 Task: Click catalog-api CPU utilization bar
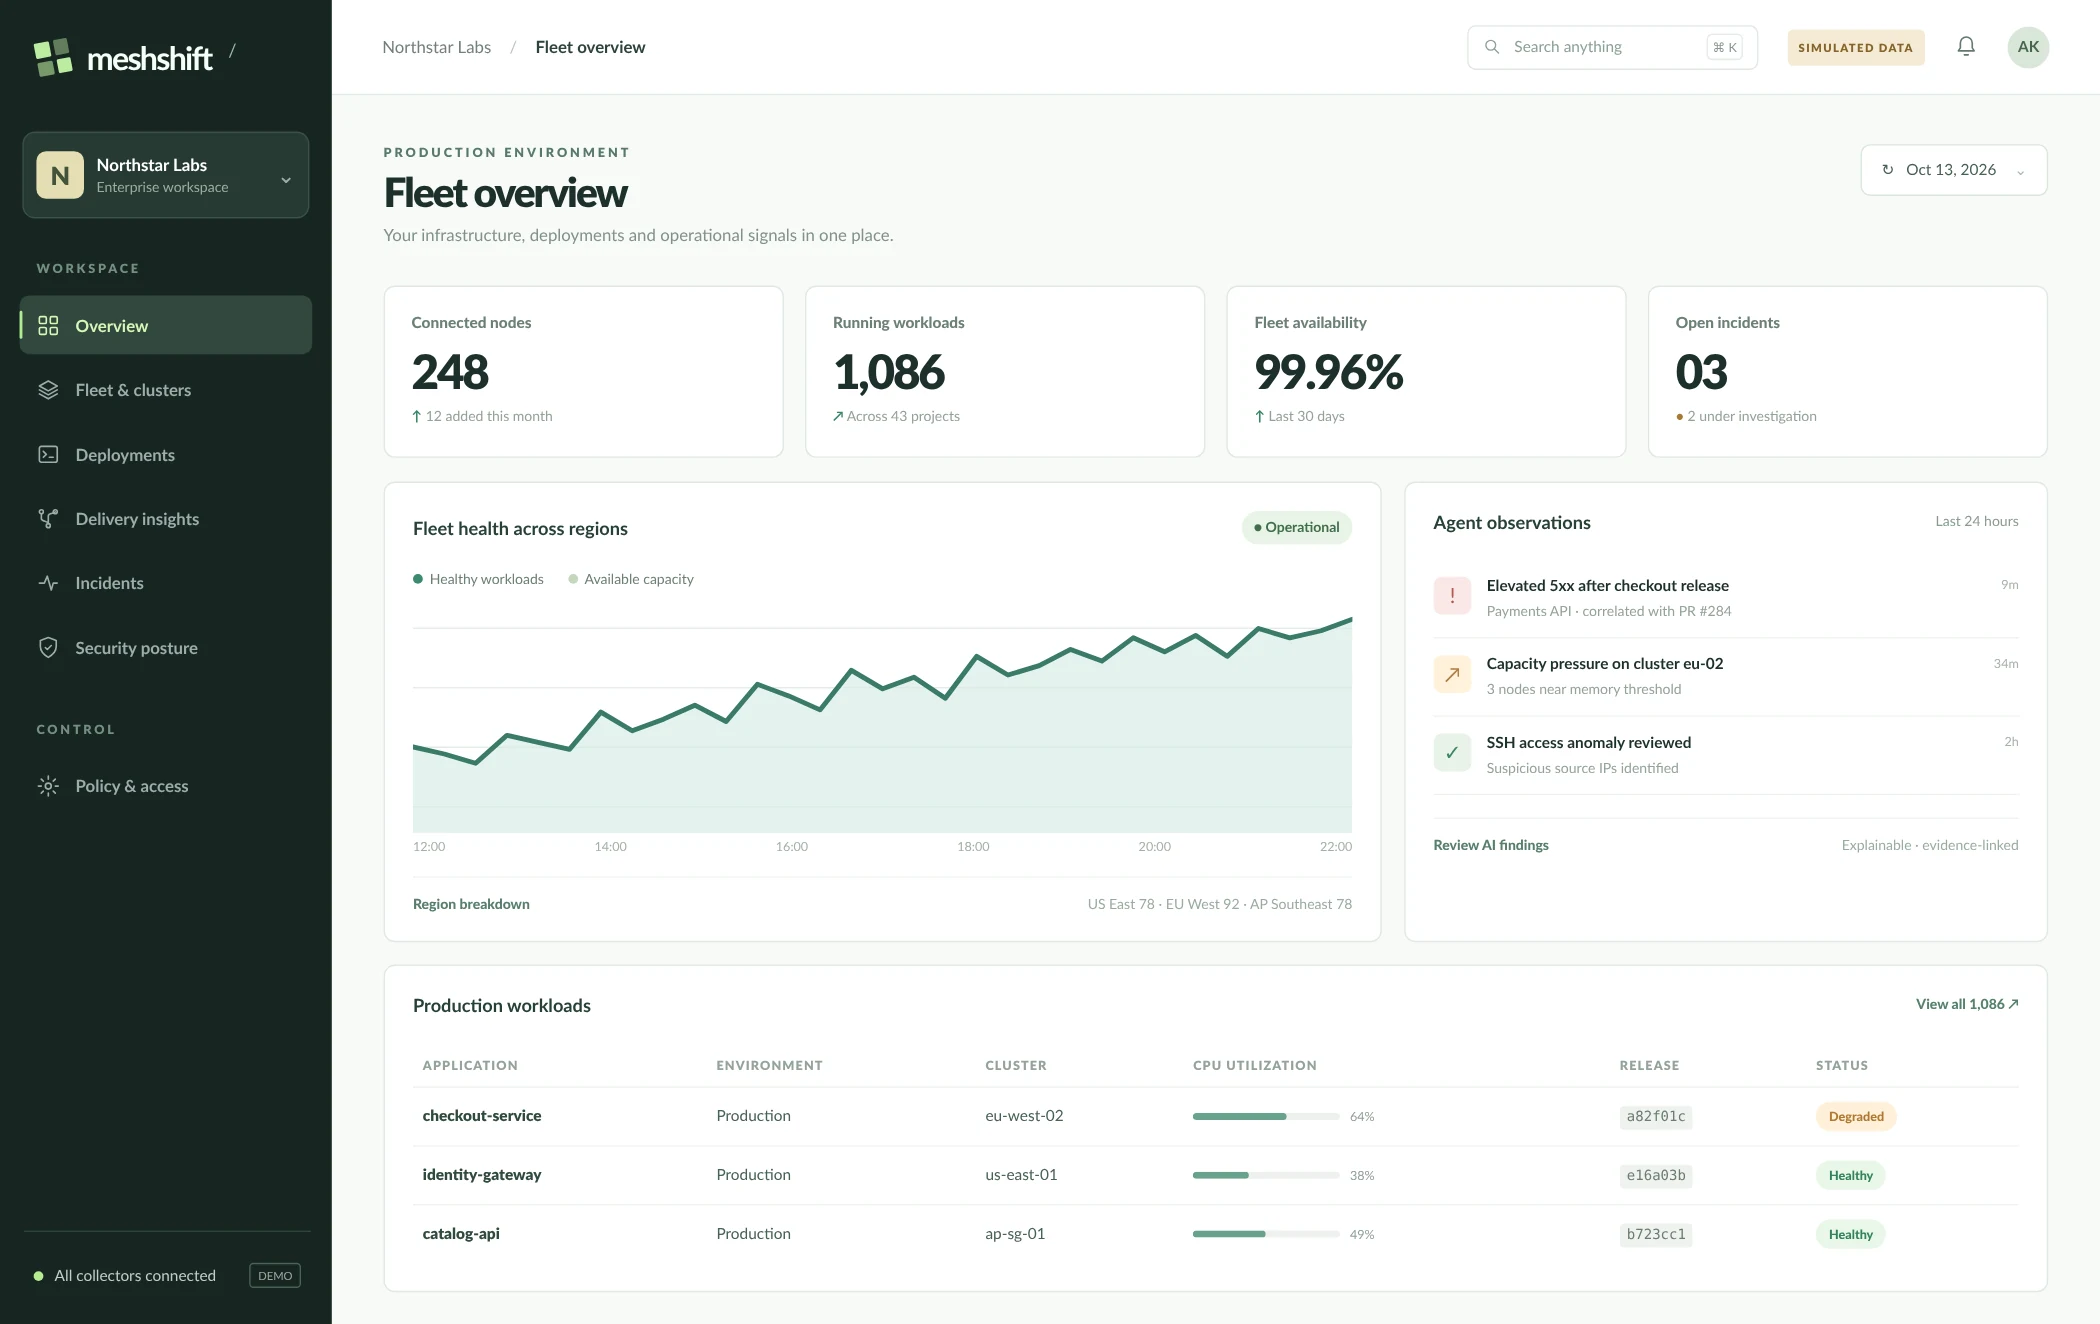(x=1266, y=1234)
